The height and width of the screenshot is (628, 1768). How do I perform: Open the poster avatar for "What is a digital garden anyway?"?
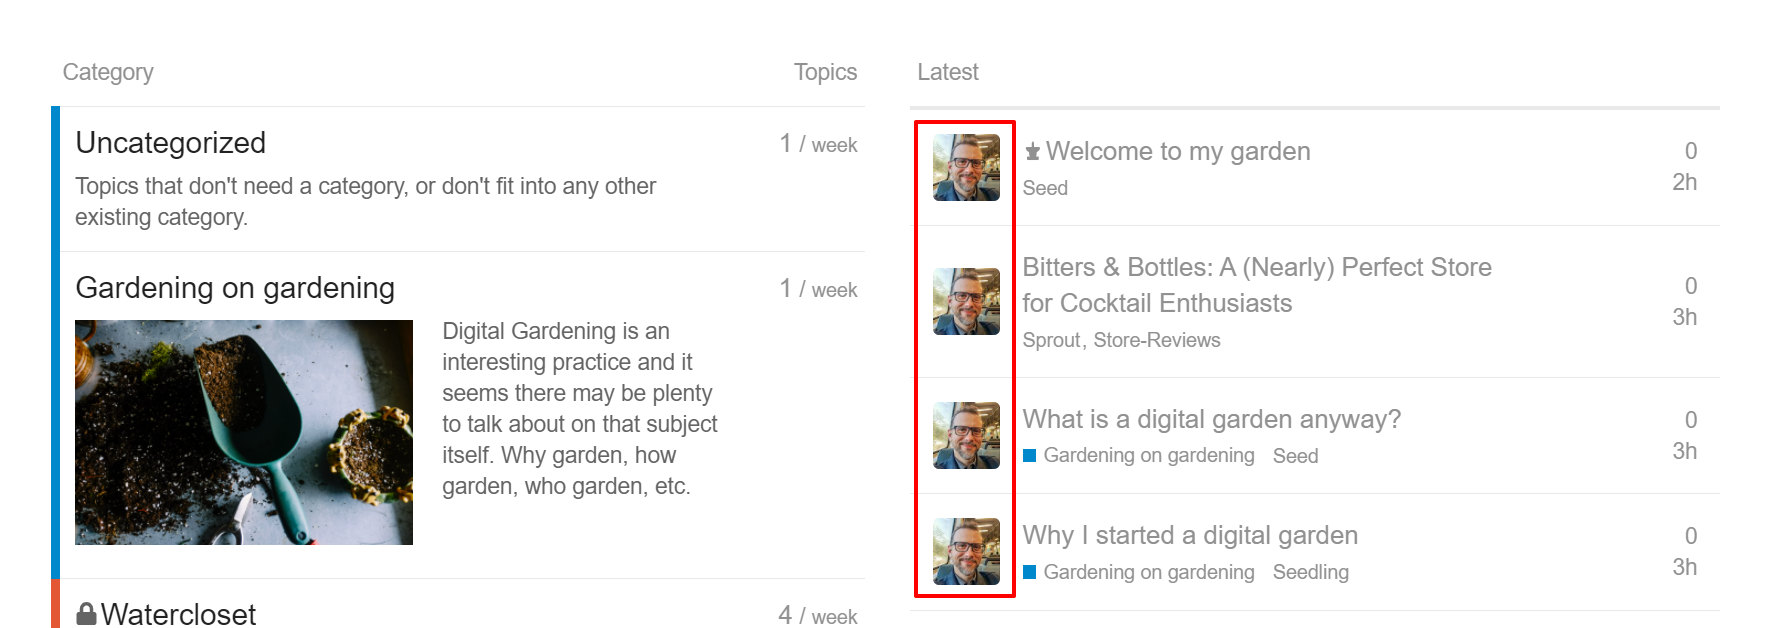[x=966, y=435]
